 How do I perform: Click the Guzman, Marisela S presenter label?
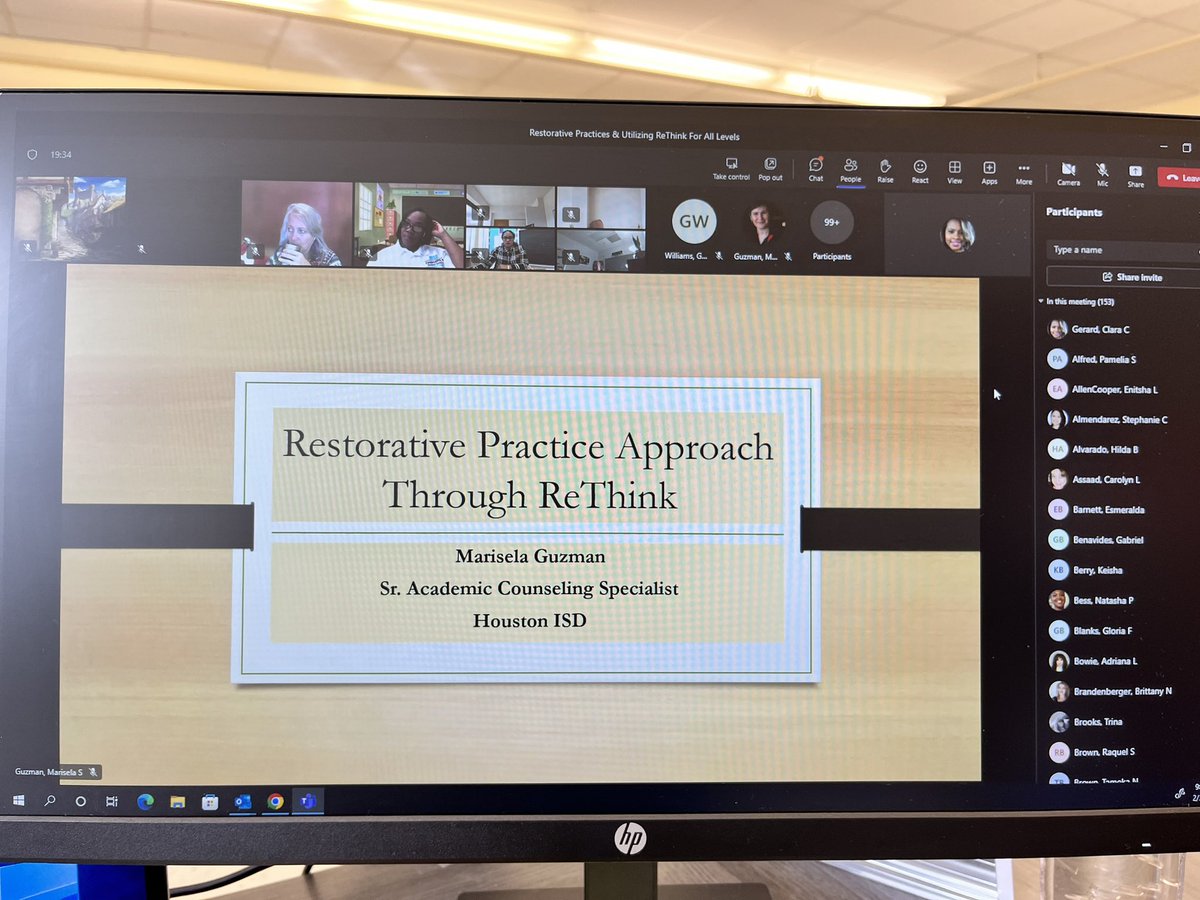57,772
